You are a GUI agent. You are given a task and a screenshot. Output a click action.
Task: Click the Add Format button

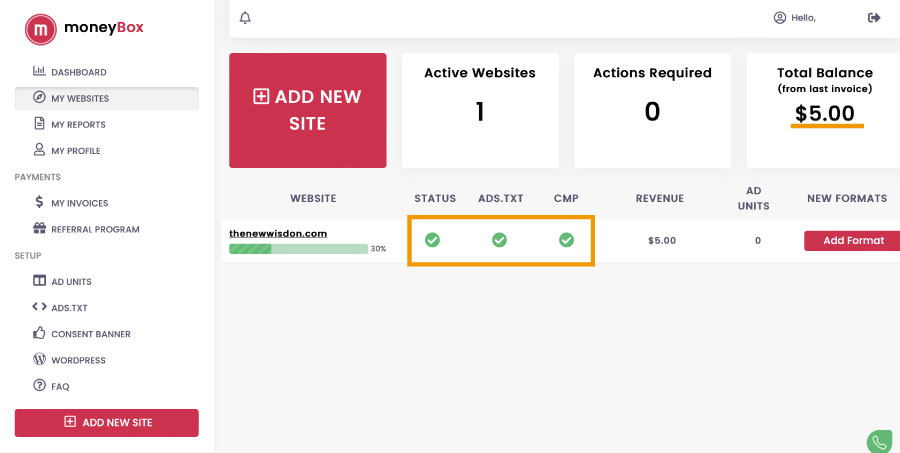852,241
